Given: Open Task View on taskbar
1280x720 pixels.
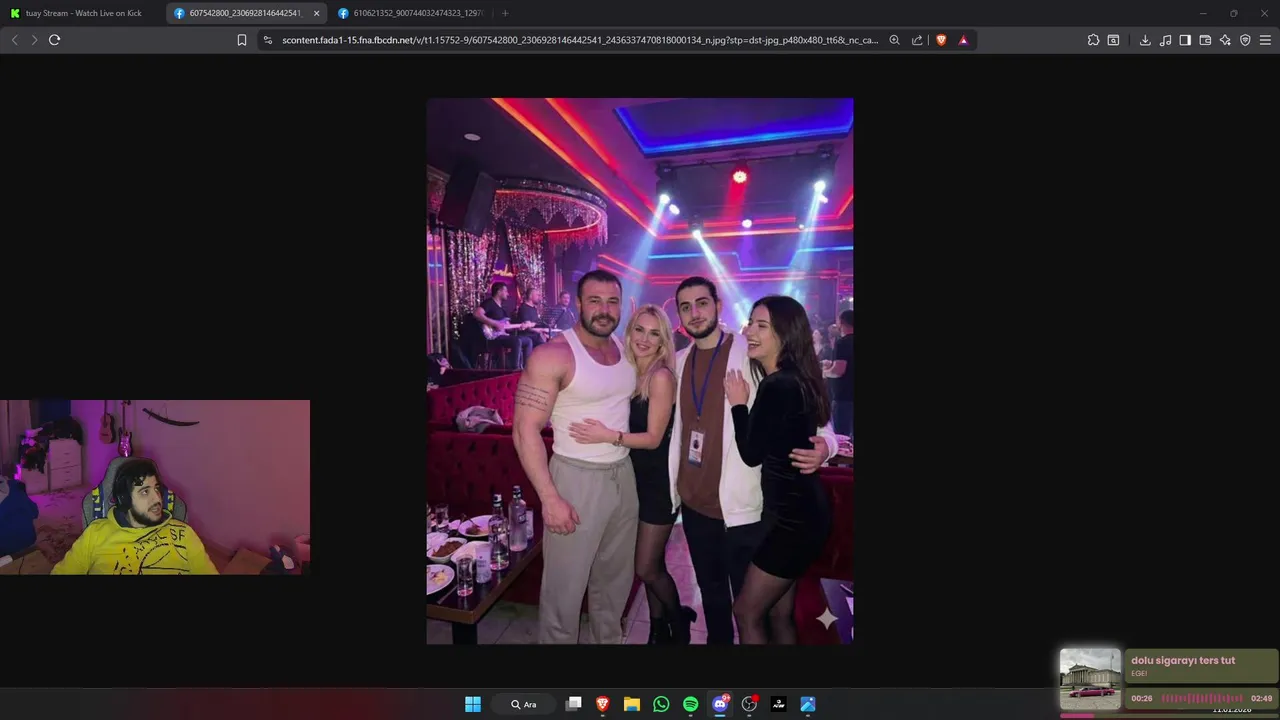Looking at the screenshot, I should tap(574, 704).
